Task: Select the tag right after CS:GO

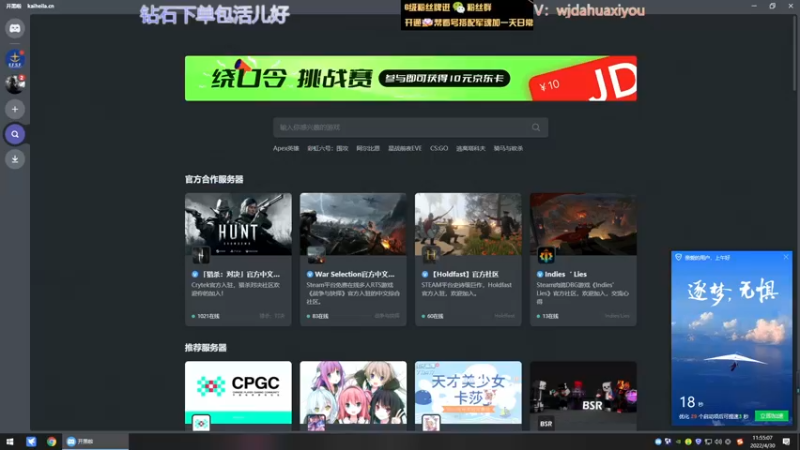Action: click(470, 148)
